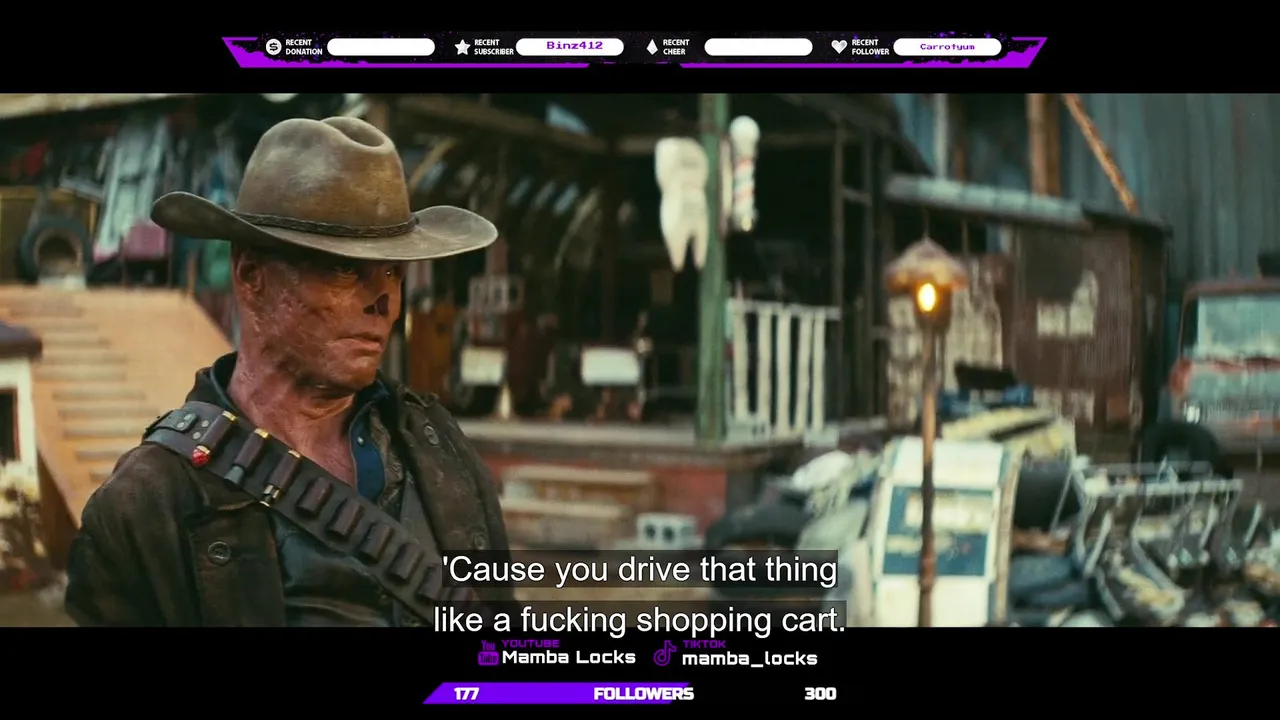Click the empty recent donation field
1280x720 pixels.
[381, 47]
